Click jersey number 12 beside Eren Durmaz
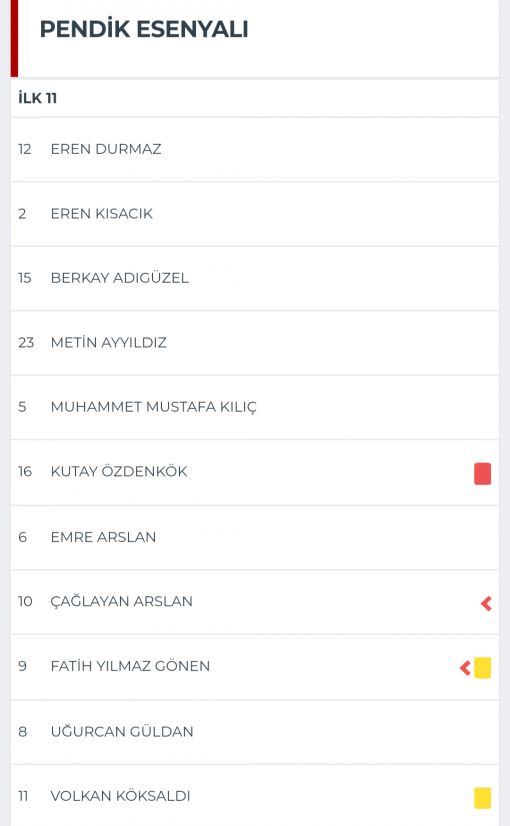Image resolution: width=510 pixels, height=826 pixels. [x=25, y=149]
